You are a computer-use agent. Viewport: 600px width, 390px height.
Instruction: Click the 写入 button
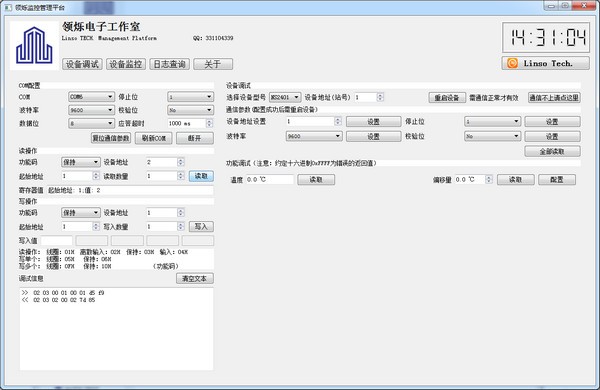click(201, 227)
